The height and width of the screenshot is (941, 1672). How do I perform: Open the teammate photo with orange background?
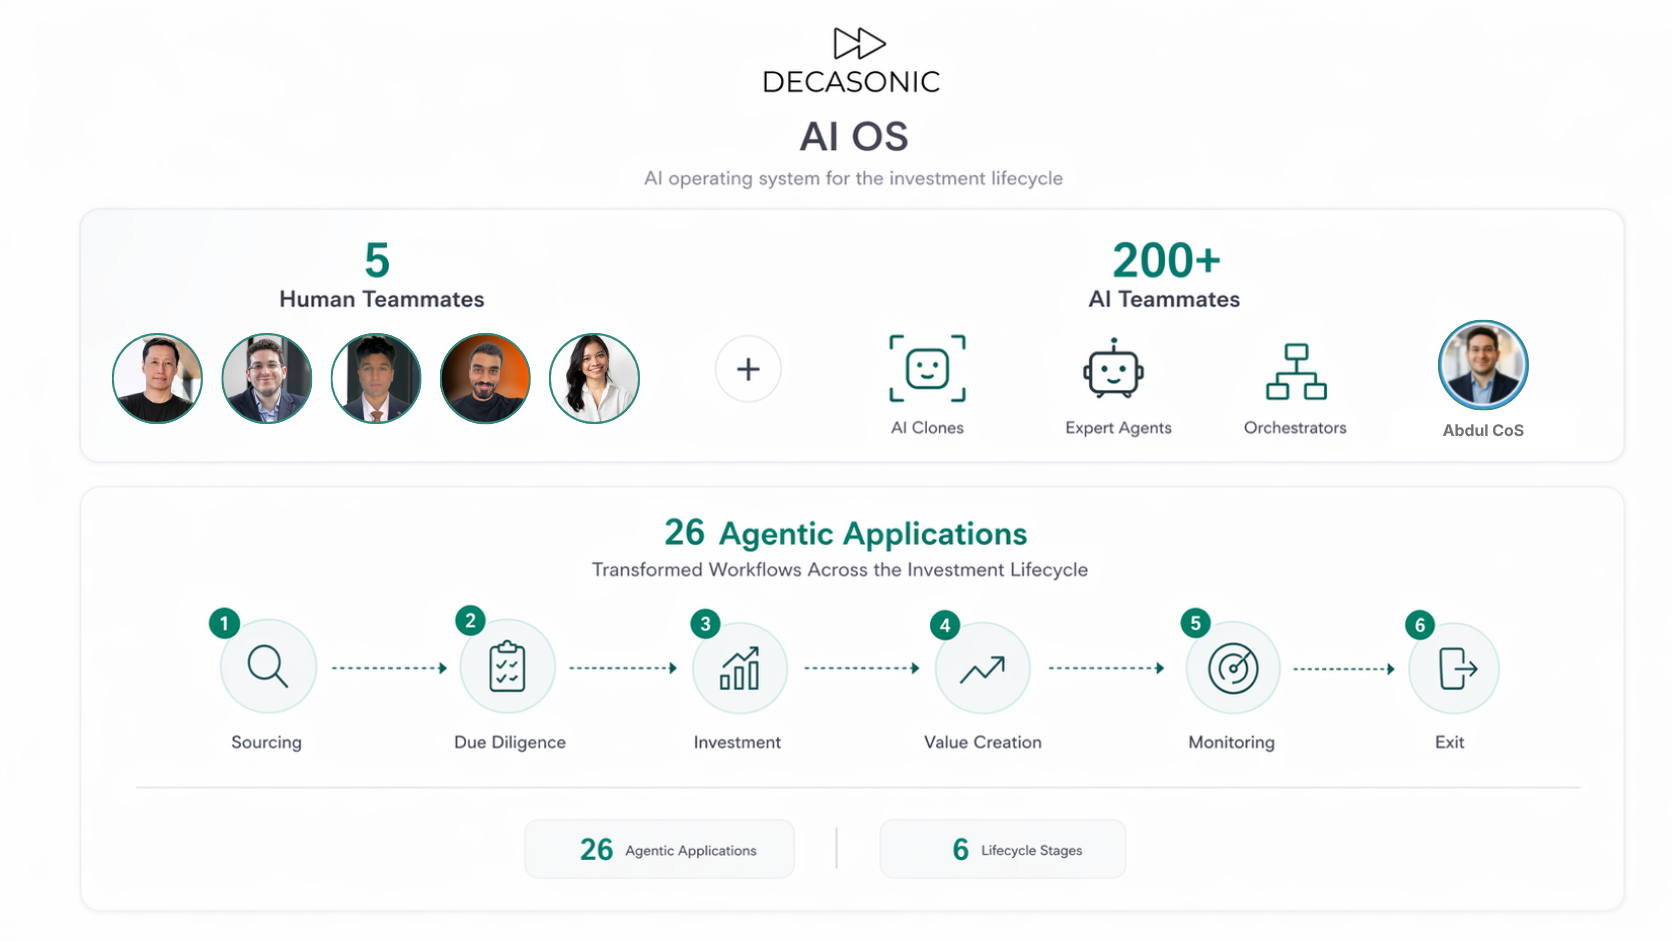pos(485,378)
